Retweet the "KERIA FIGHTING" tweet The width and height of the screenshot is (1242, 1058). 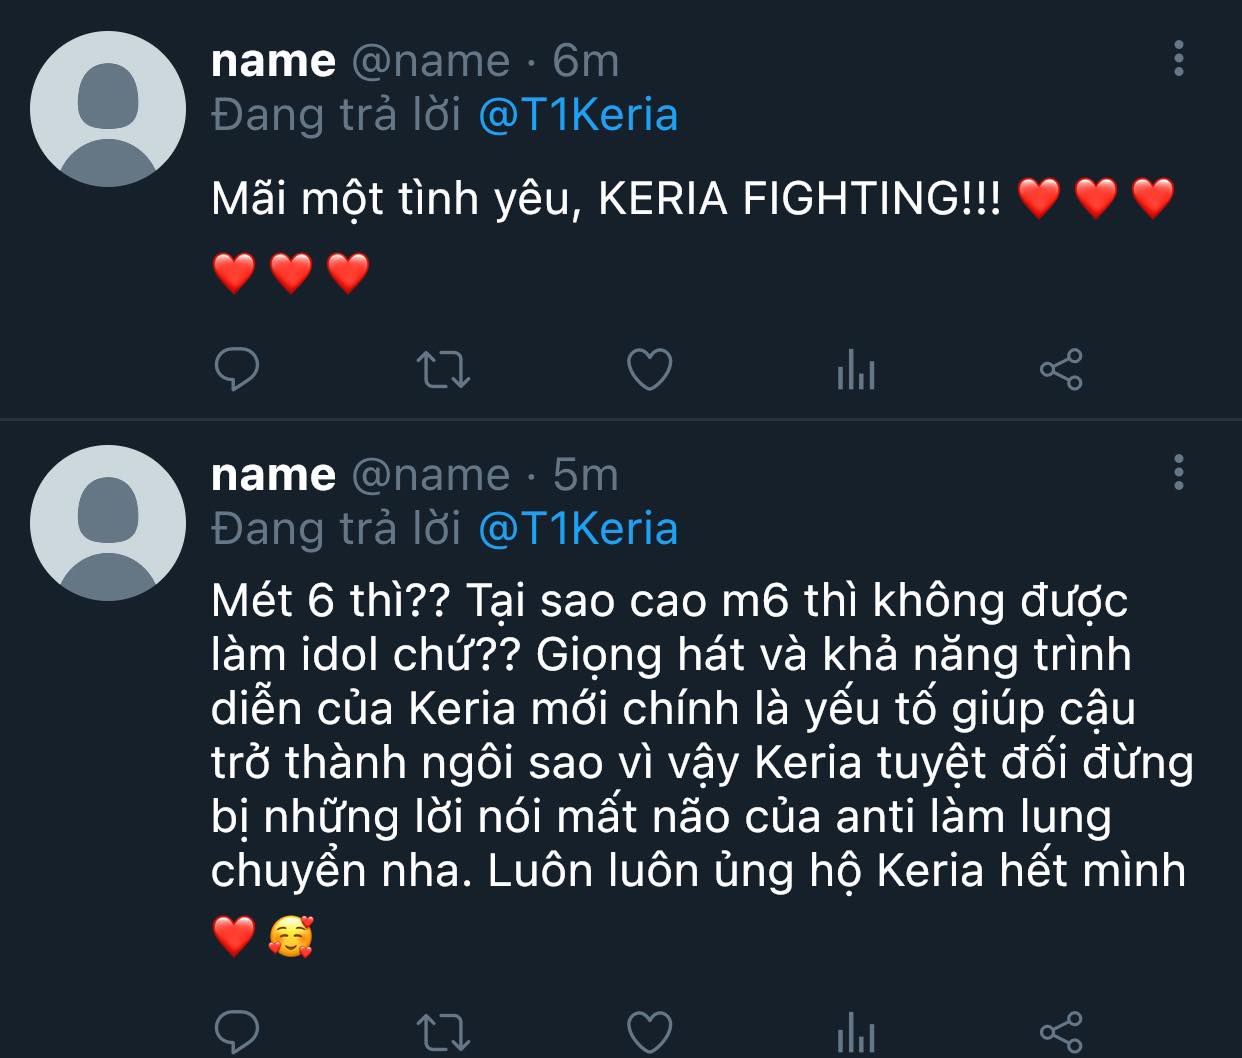click(442, 370)
